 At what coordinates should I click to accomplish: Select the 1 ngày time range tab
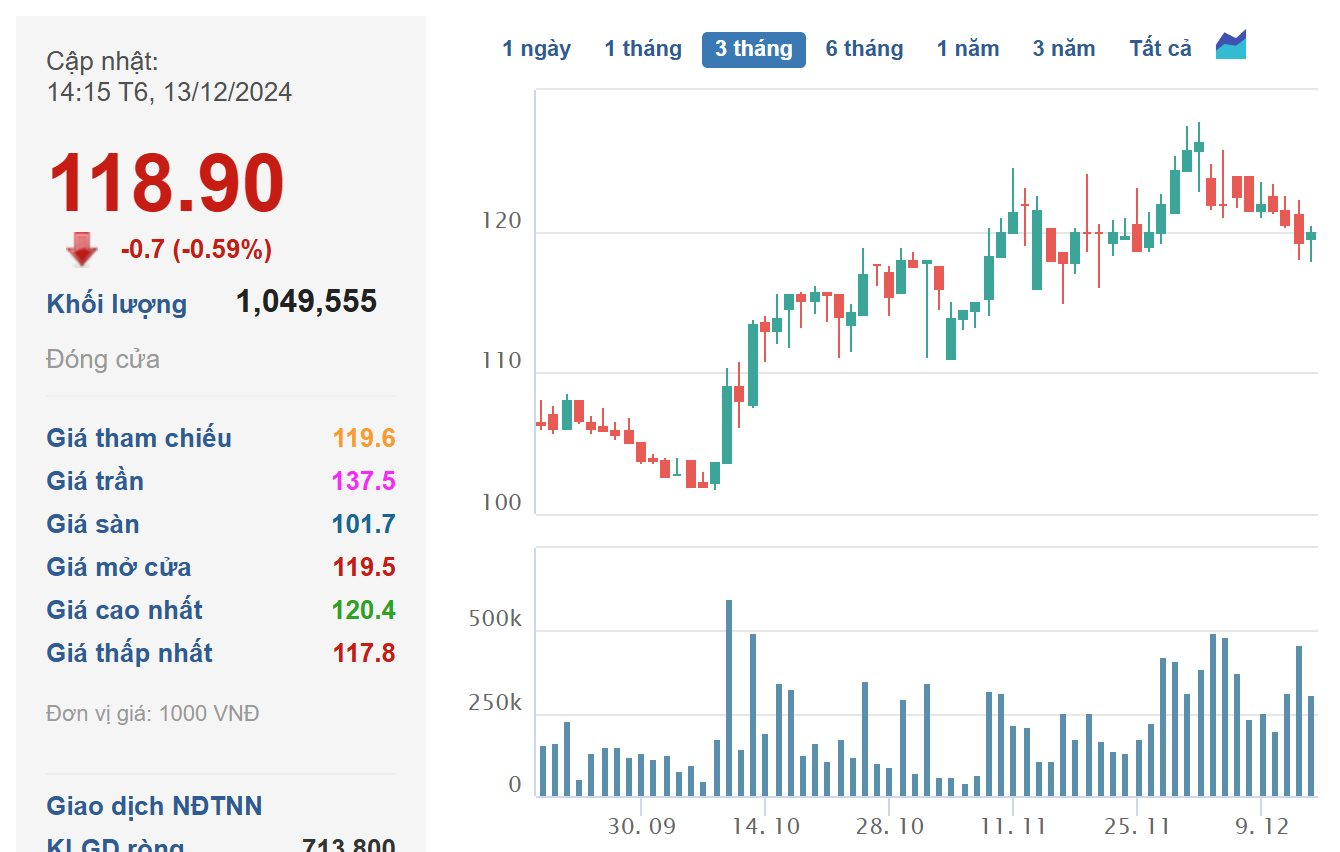click(536, 49)
